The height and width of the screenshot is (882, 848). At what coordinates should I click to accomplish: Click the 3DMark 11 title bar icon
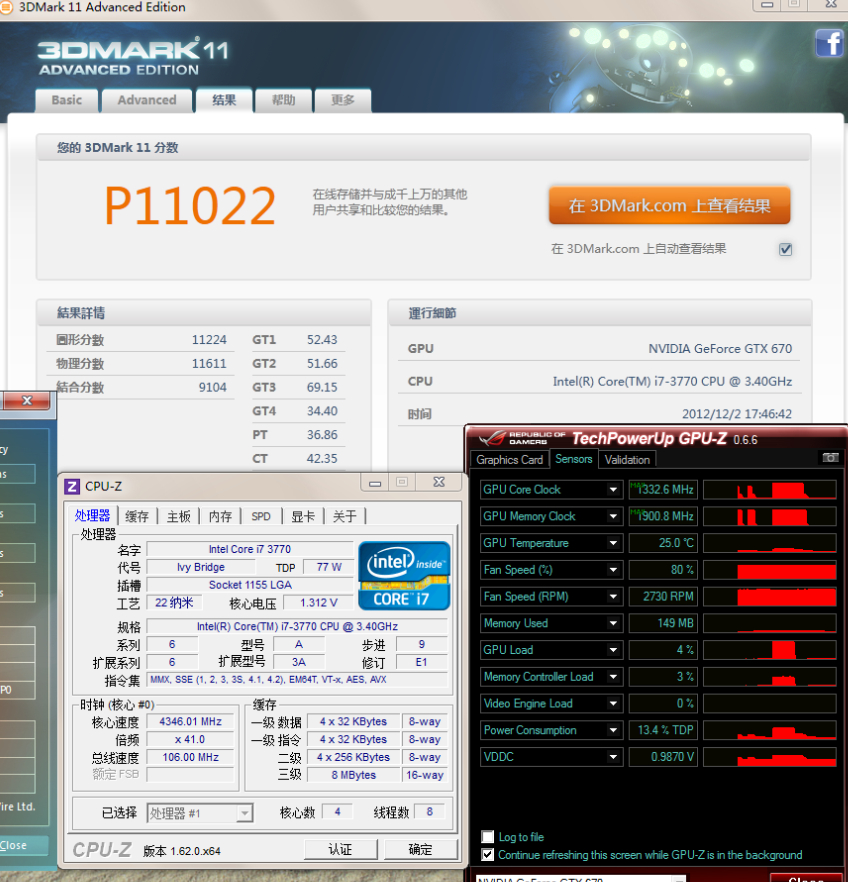tap(6, 7)
